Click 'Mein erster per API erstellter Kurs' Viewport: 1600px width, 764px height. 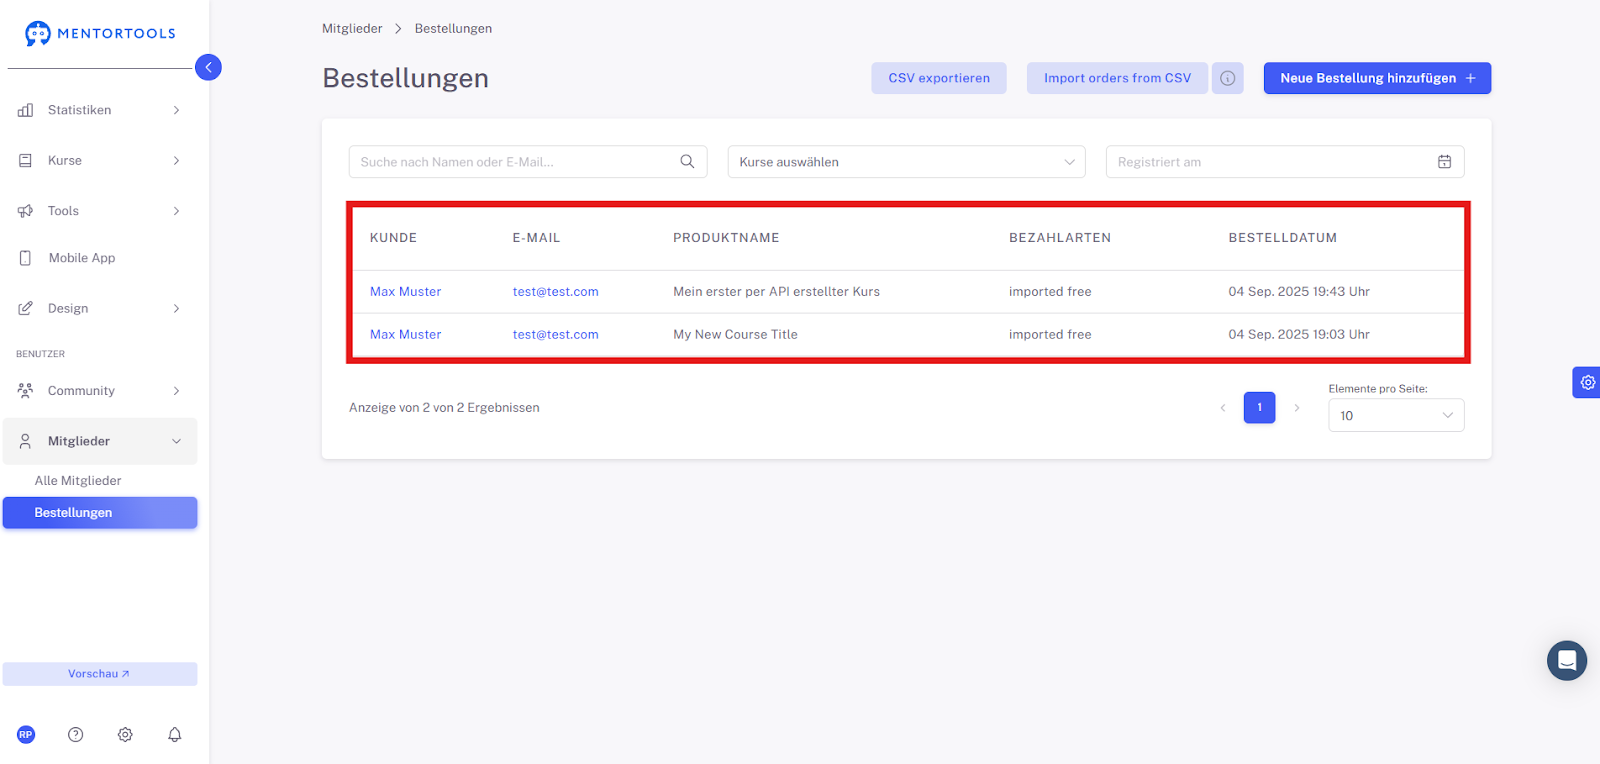(776, 292)
